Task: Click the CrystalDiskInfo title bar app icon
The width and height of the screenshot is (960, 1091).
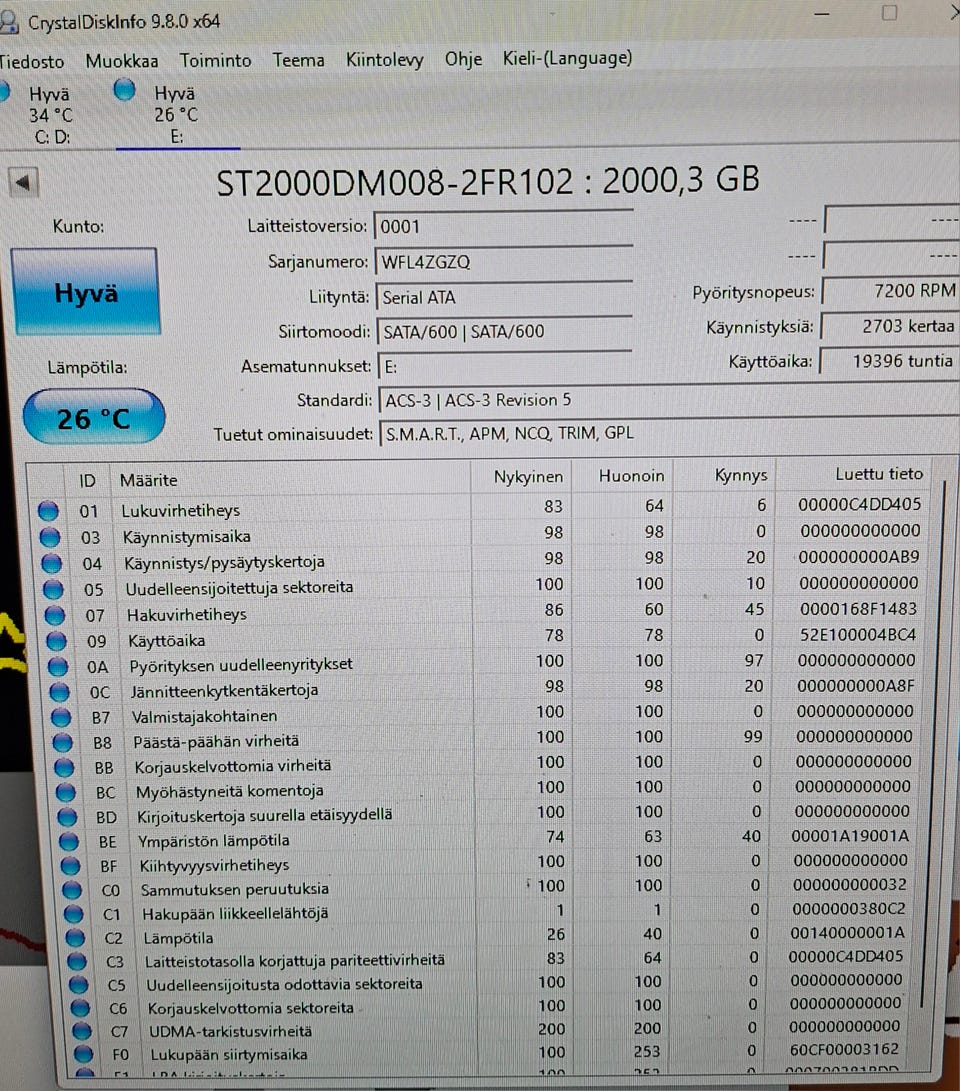Action: [8, 22]
